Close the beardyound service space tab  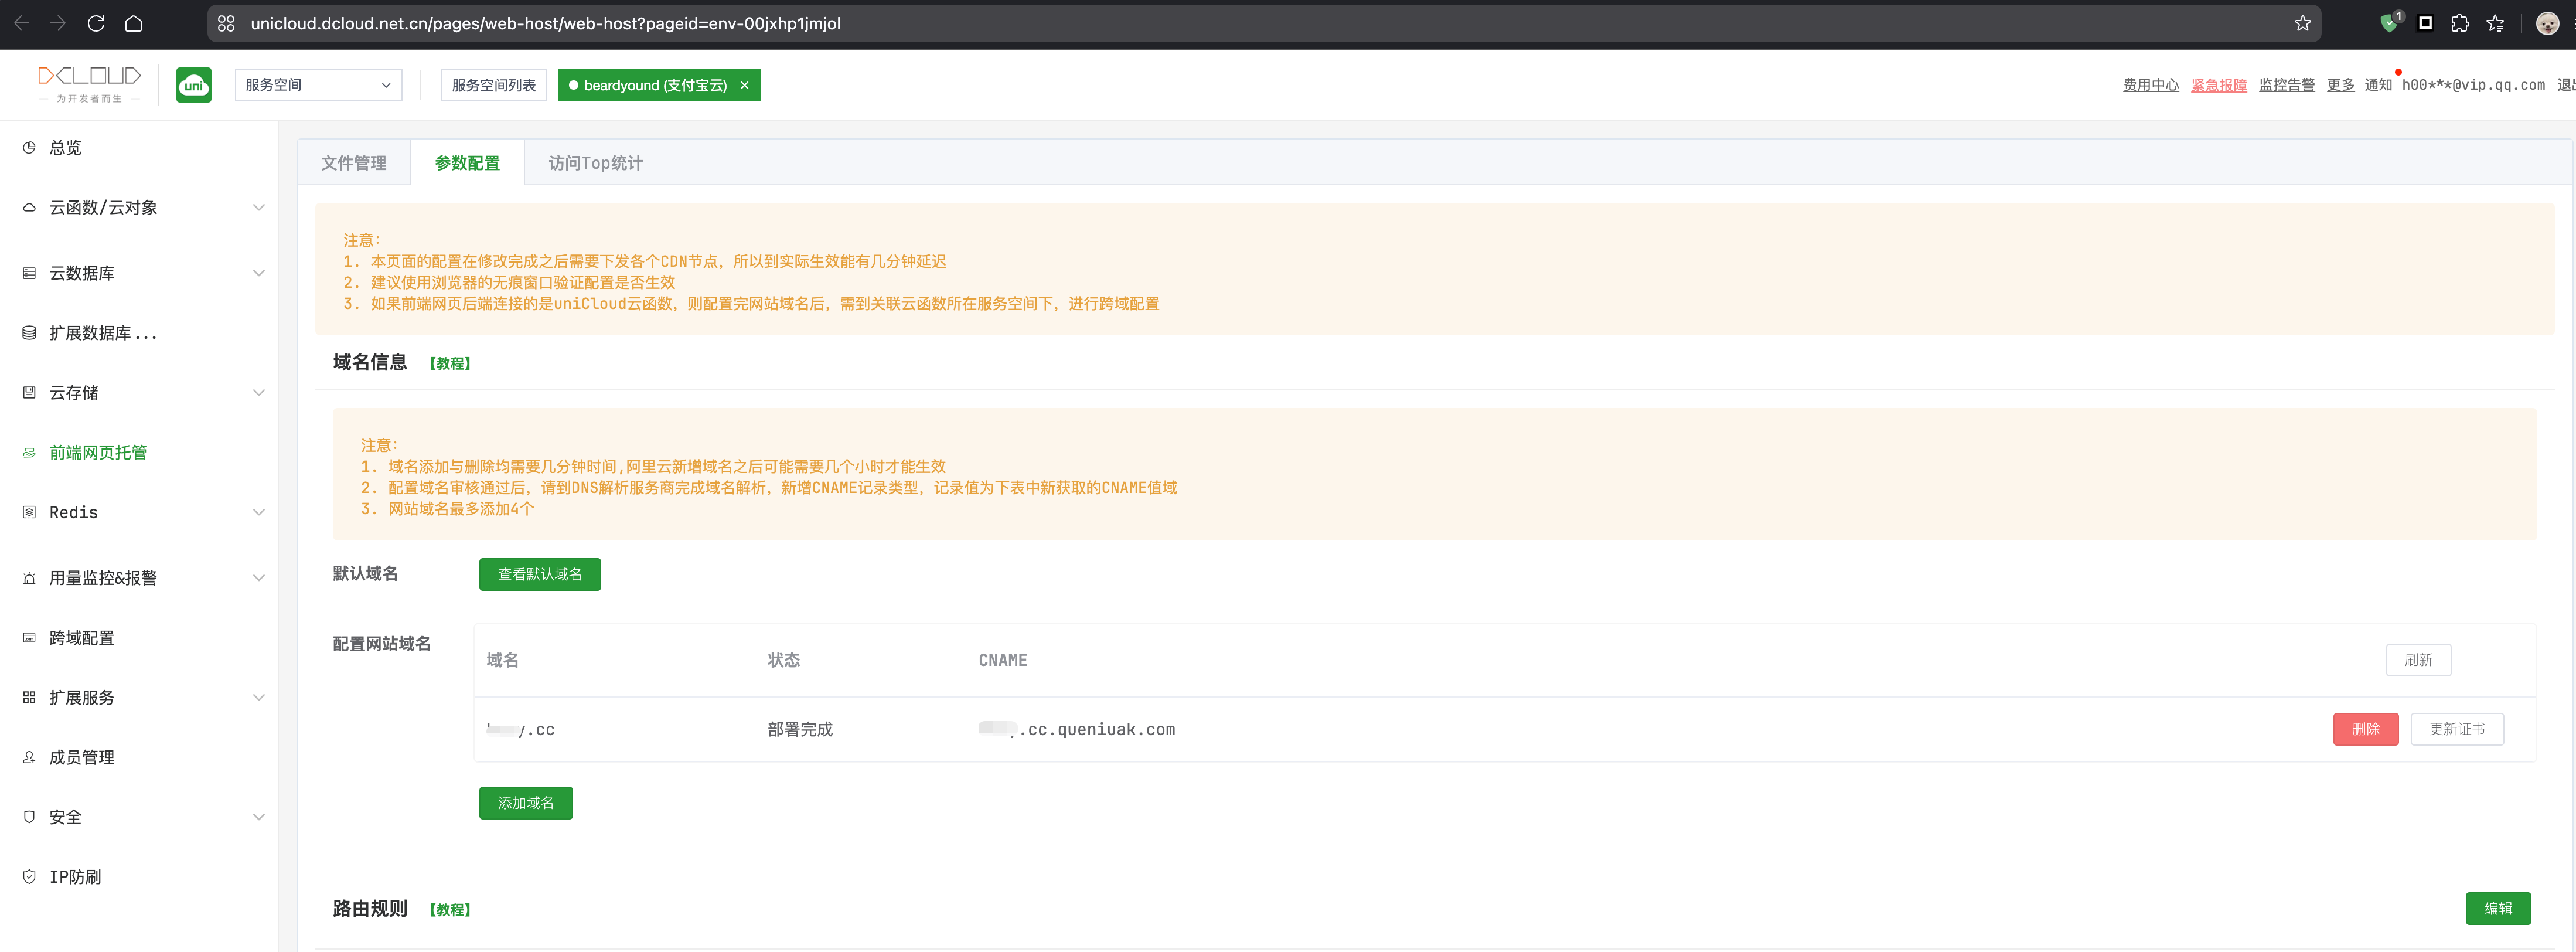click(744, 86)
